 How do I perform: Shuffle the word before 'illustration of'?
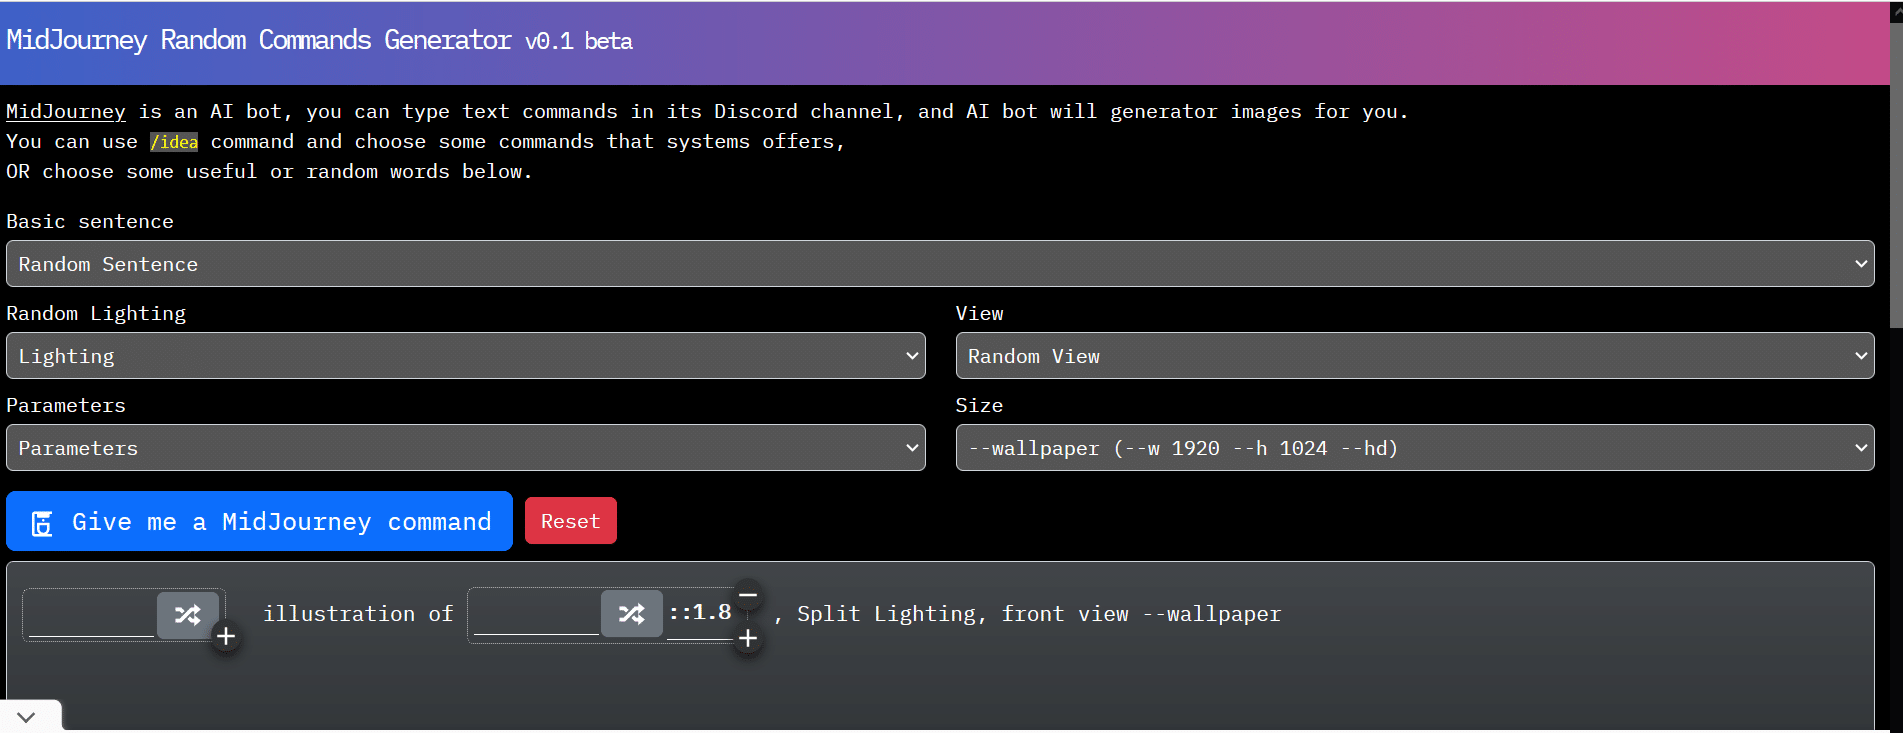pos(188,614)
